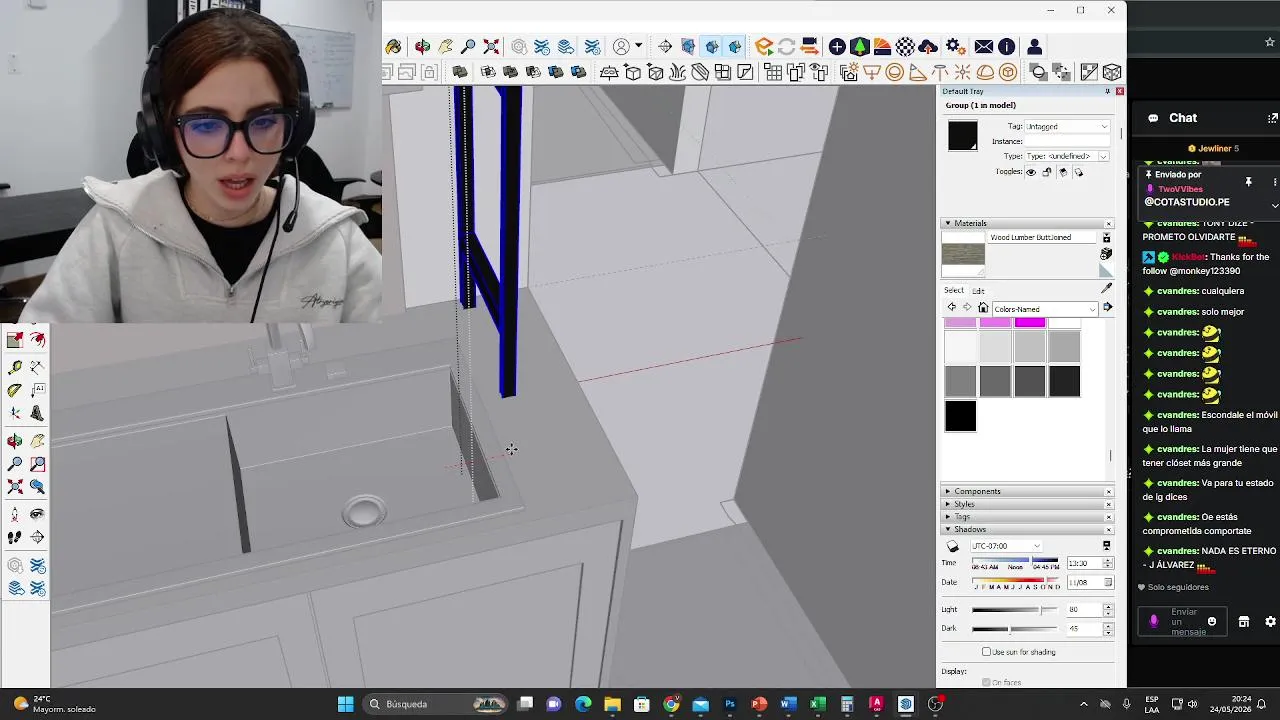
Task: Open the Colors-Named library dropdown
Action: [x=1045, y=309]
